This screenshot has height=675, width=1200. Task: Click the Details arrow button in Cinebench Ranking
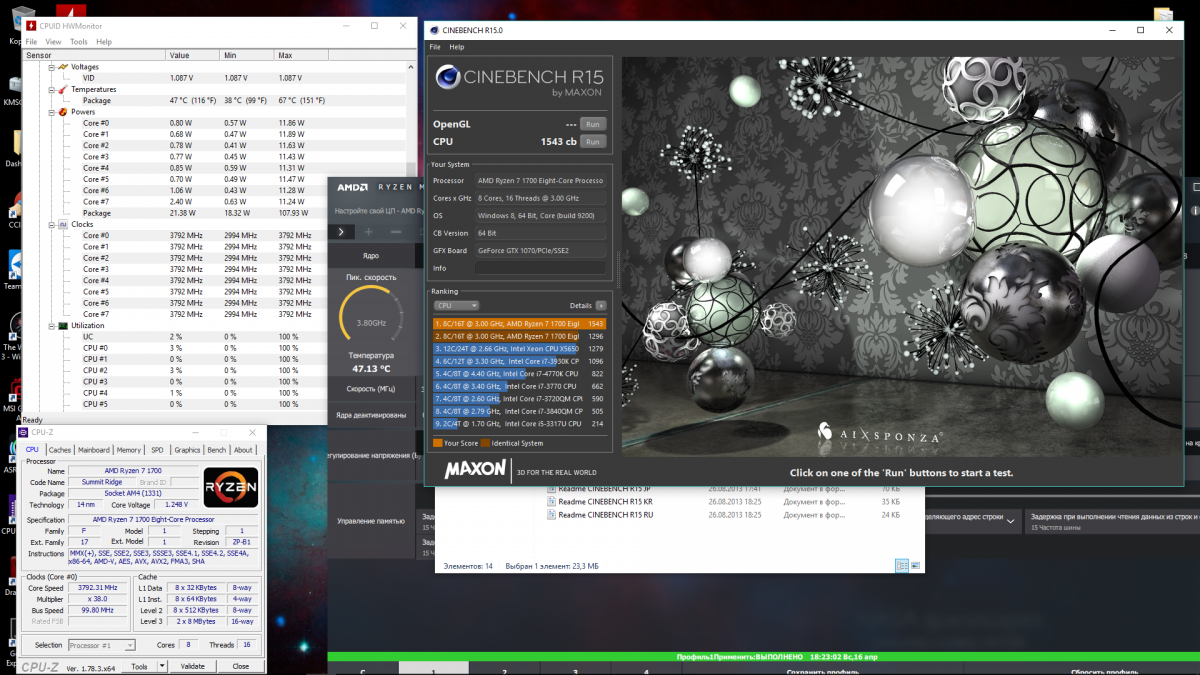(600, 305)
